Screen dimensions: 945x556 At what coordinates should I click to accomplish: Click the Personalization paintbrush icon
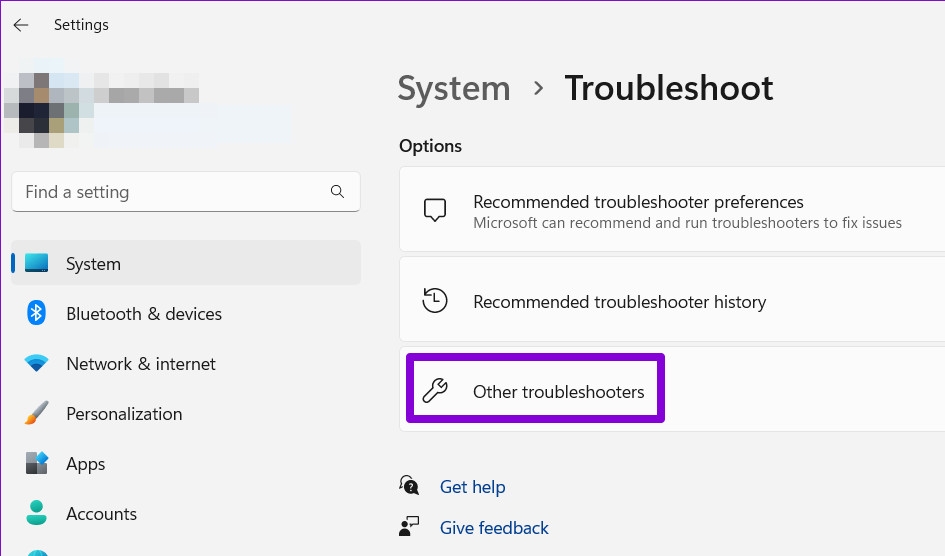tap(36, 413)
